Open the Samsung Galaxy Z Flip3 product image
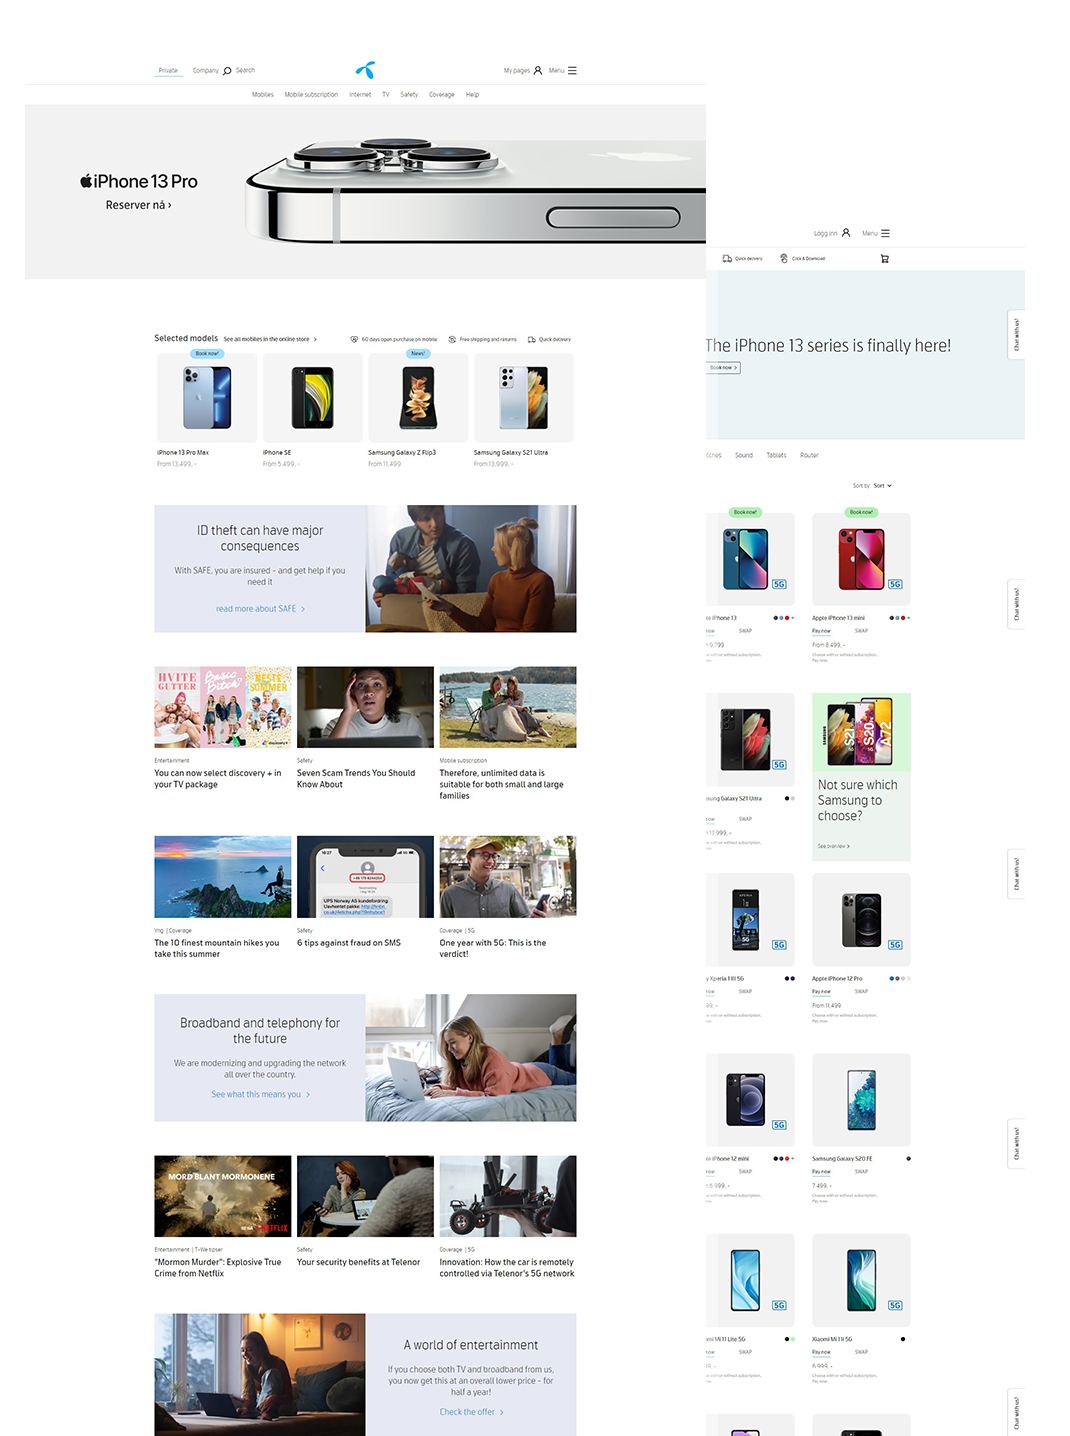The height and width of the screenshot is (1436, 1070). tap(418, 398)
